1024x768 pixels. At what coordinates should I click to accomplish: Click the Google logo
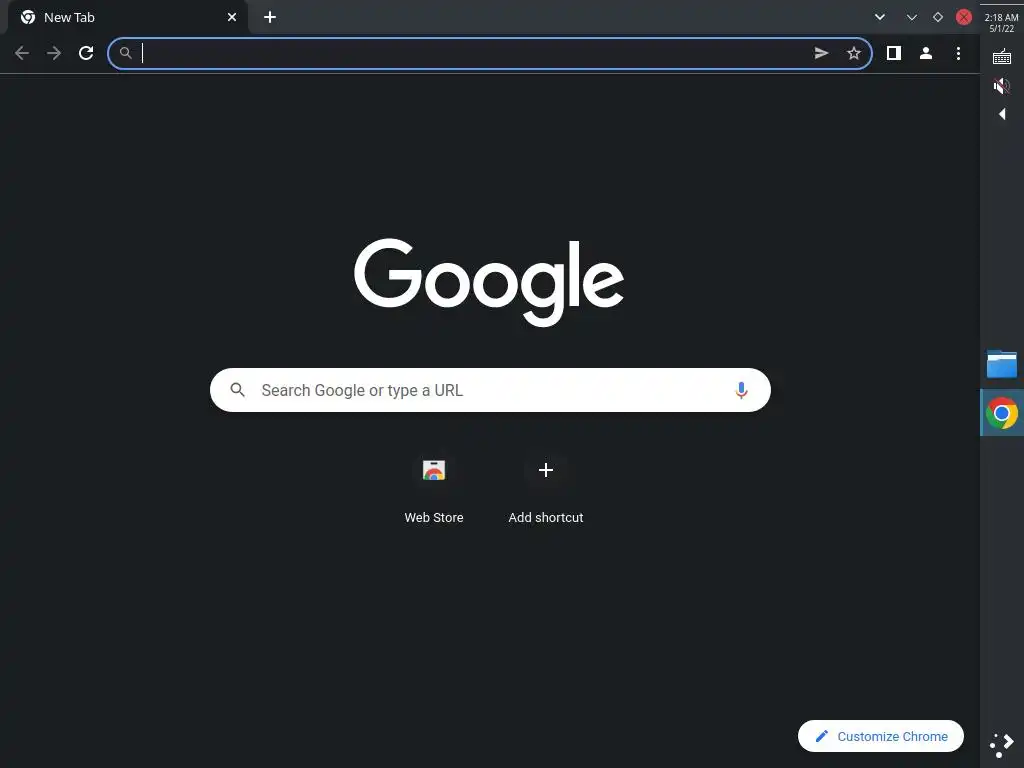point(489,282)
